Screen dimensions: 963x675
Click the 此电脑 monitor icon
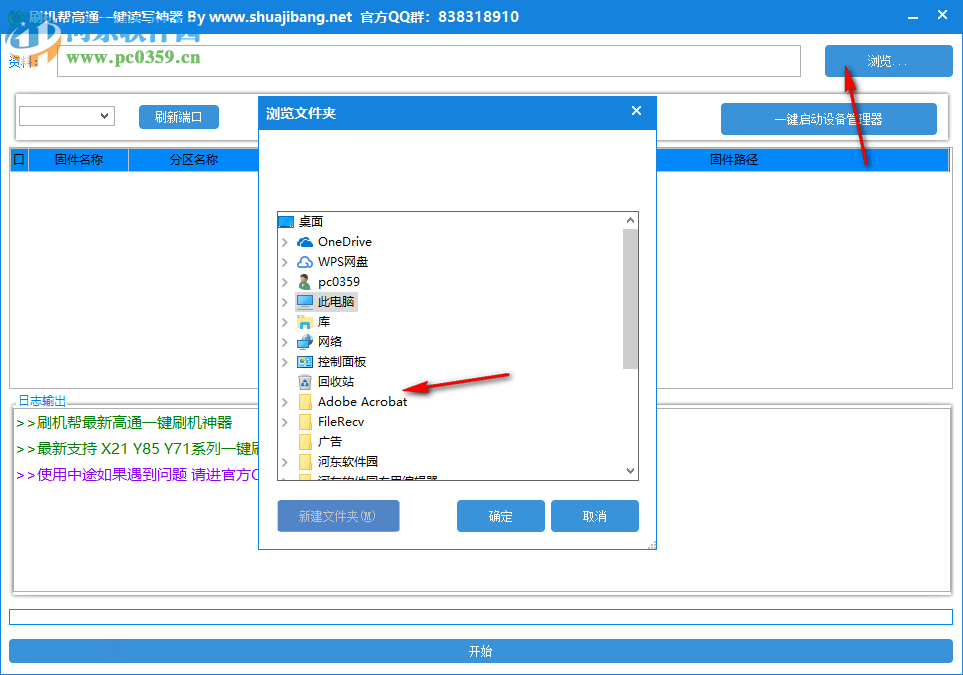pyautogui.click(x=305, y=302)
